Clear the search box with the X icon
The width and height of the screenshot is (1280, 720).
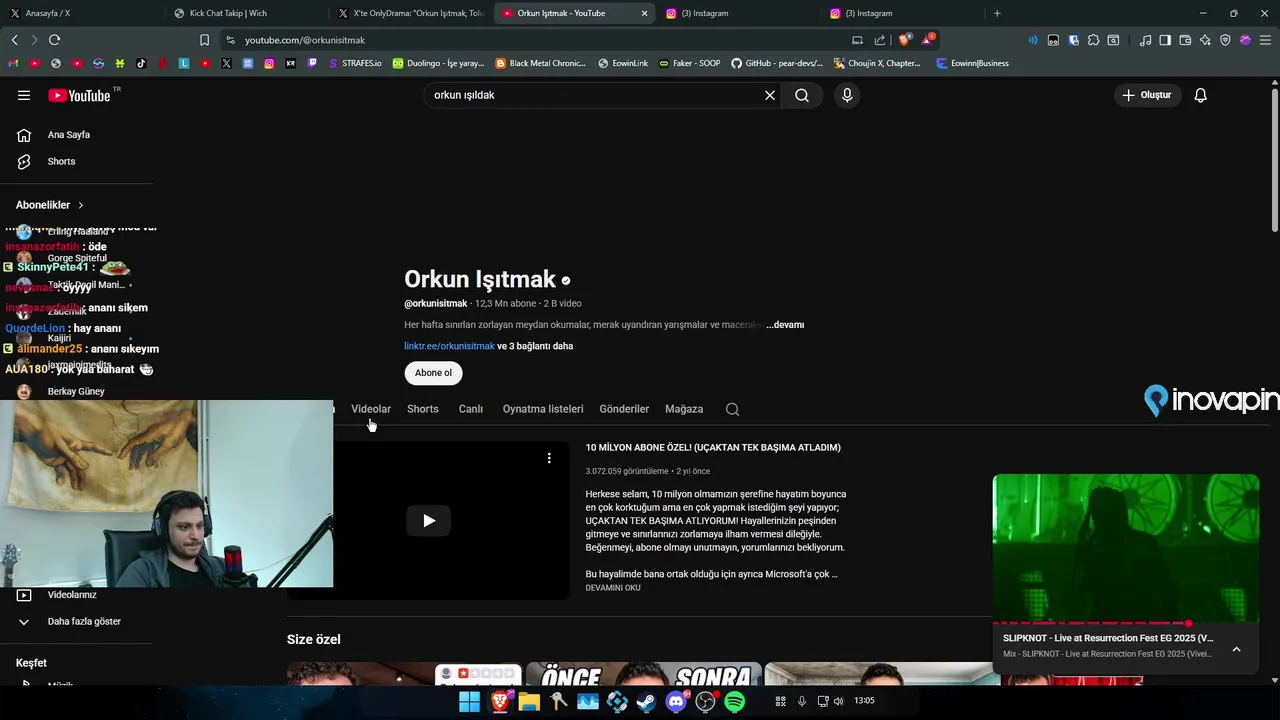click(x=770, y=95)
